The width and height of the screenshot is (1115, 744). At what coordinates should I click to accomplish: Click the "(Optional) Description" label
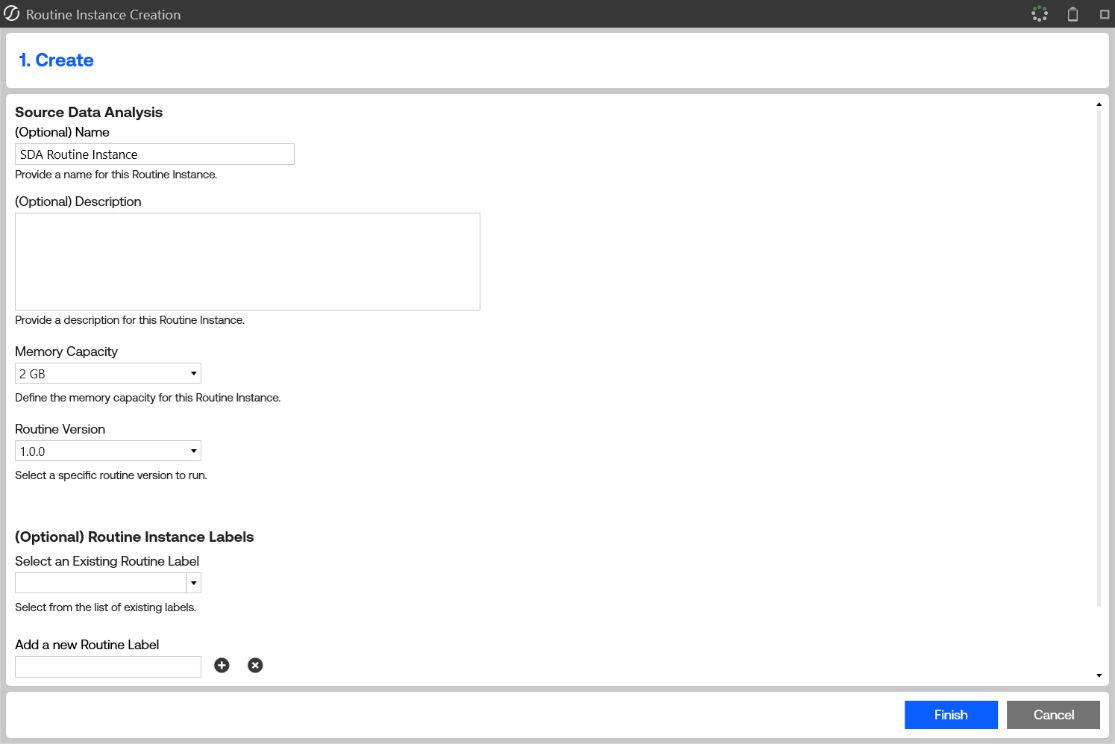tap(78, 201)
